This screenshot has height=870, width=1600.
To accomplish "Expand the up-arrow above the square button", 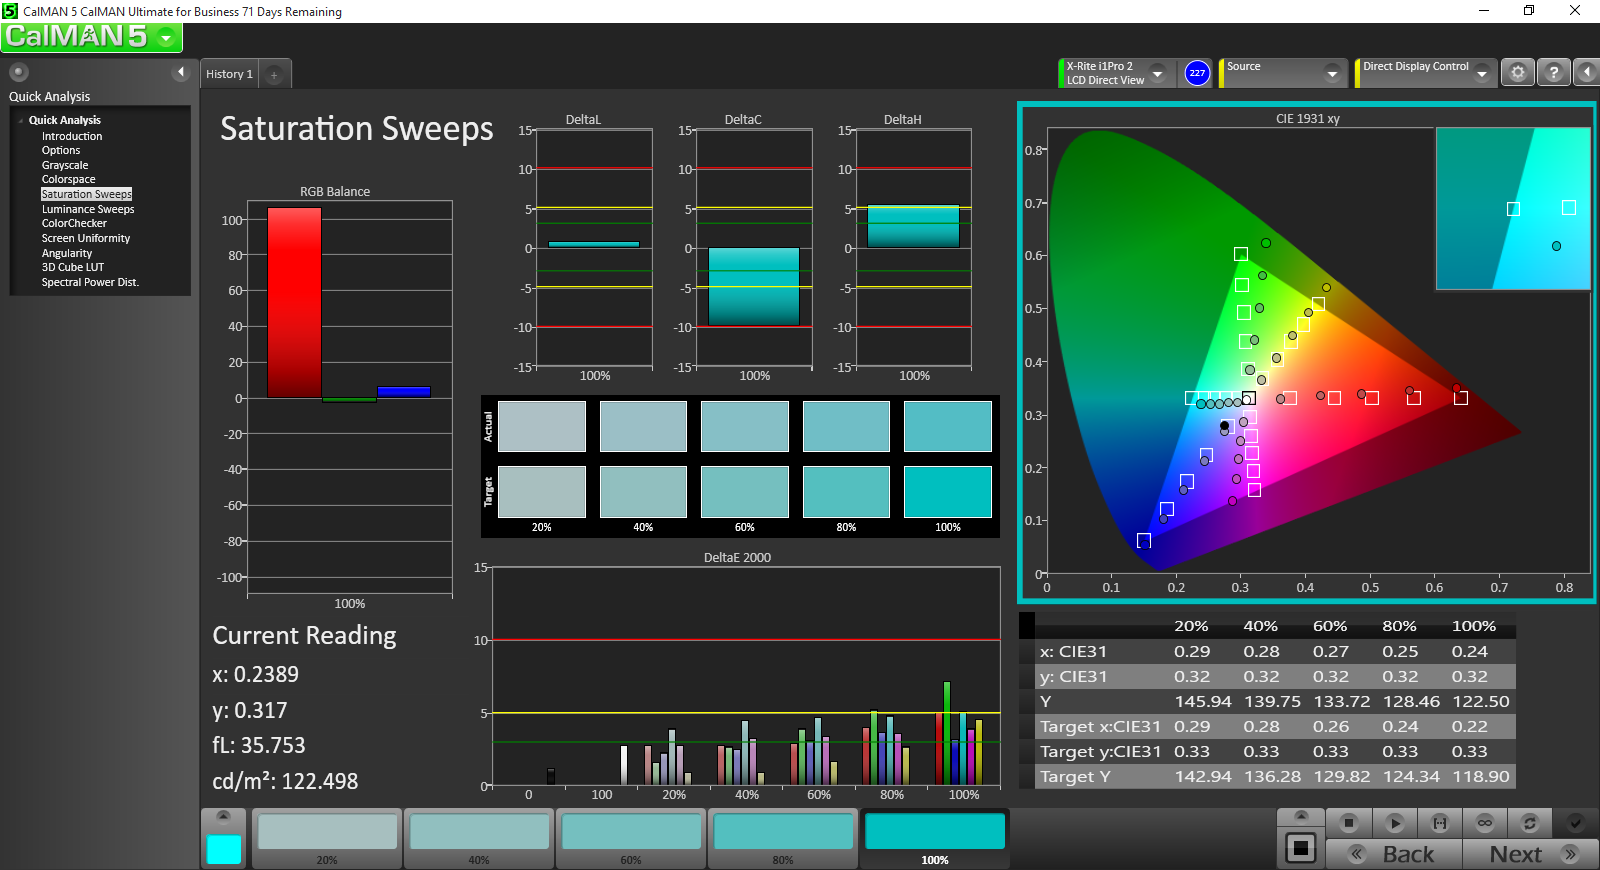I will tap(1301, 817).
